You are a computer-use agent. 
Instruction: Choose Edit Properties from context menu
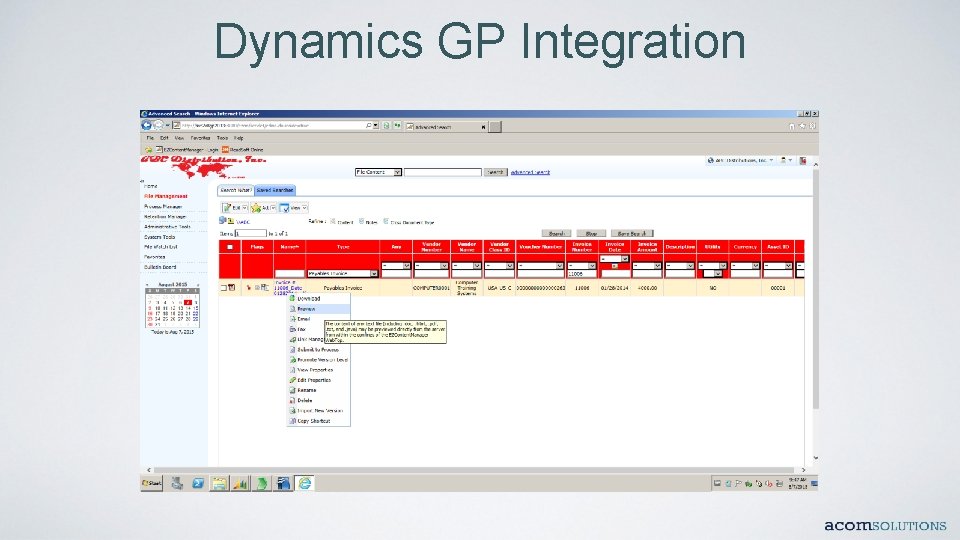pyautogui.click(x=318, y=380)
